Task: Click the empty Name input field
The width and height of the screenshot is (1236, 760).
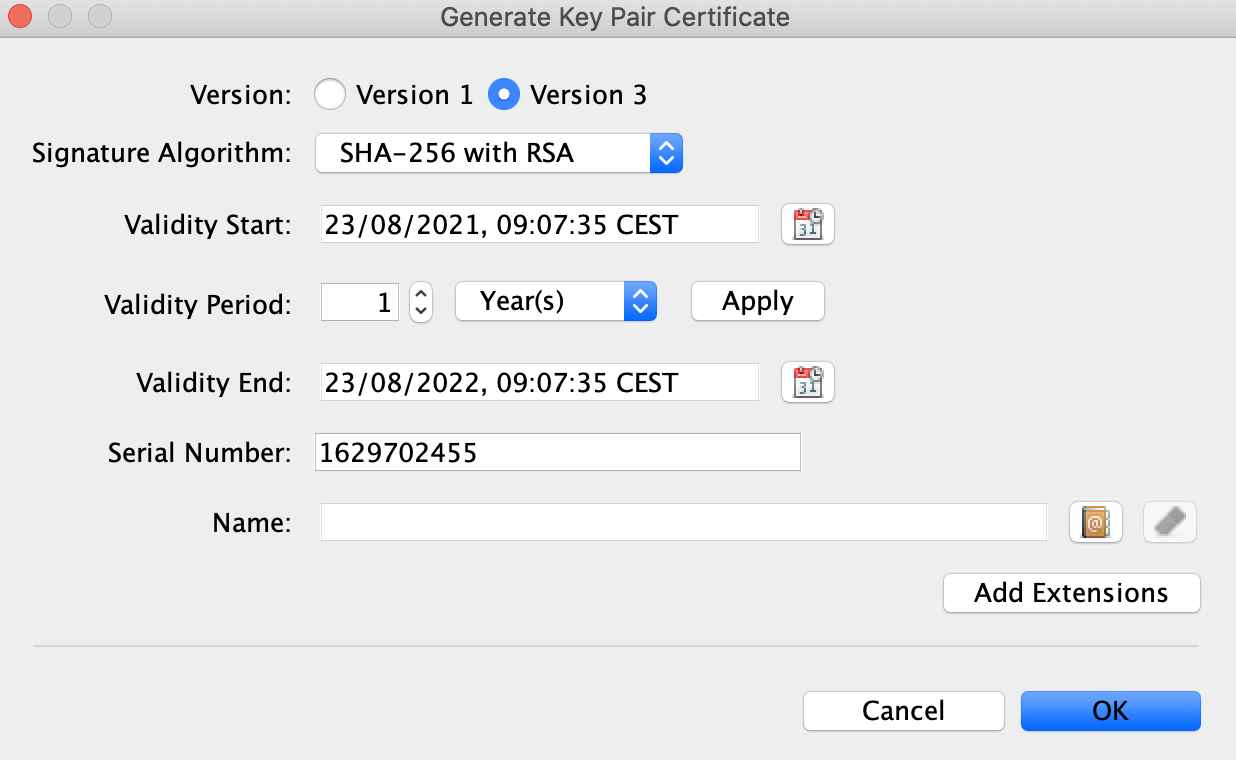Action: (x=683, y=521)
